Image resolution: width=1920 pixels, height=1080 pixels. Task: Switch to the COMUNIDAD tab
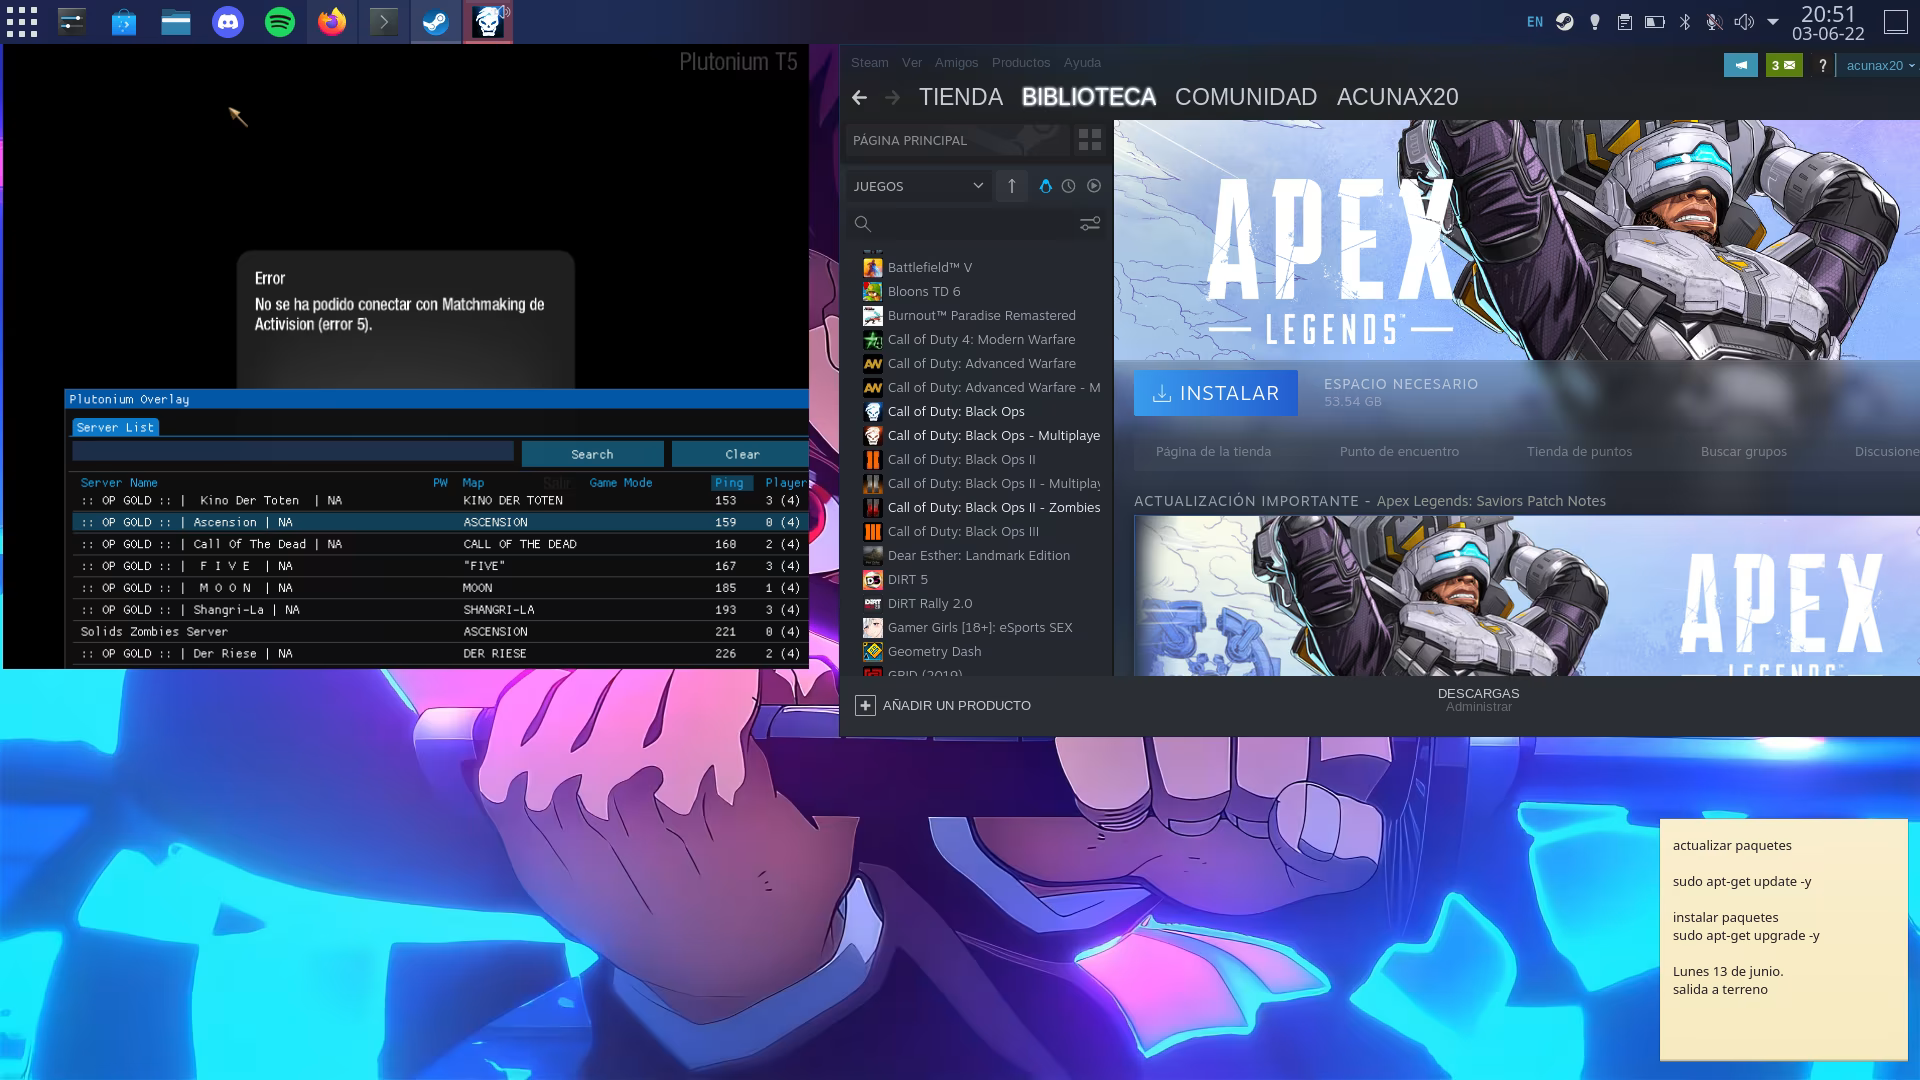click(1246, 97)
